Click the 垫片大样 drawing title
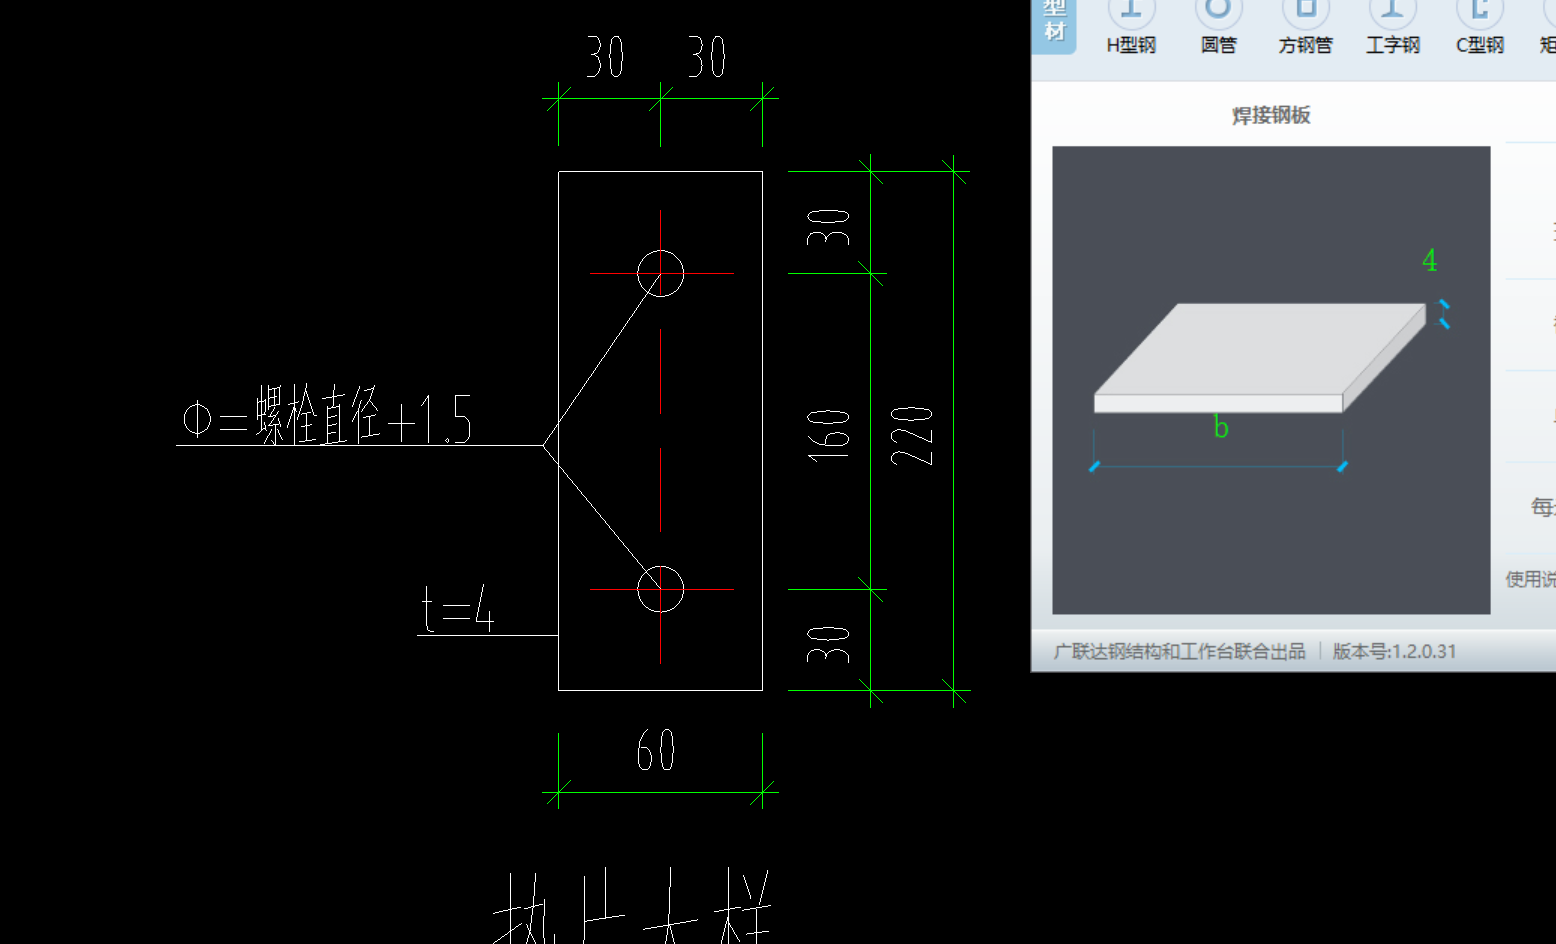The height and width of the screenshot is (944, 1556). pos(632,908)
